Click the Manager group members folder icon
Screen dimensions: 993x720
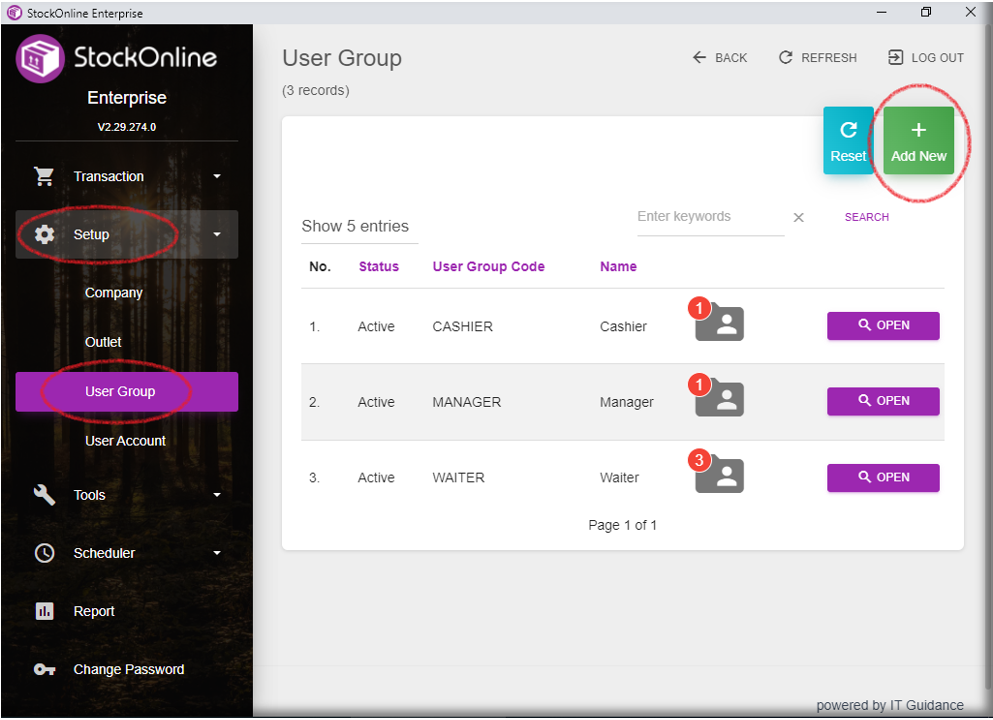(720, 400)
